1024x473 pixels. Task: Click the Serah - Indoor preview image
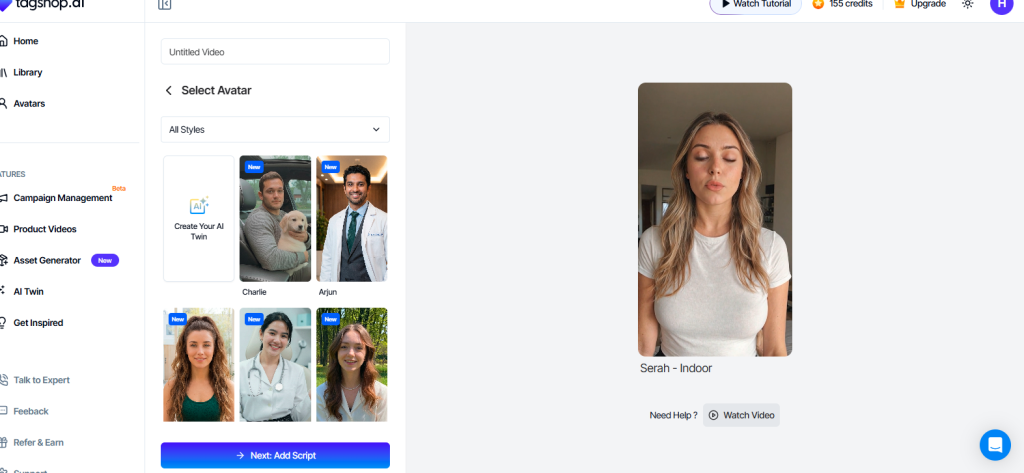click(x=715, y=219)
